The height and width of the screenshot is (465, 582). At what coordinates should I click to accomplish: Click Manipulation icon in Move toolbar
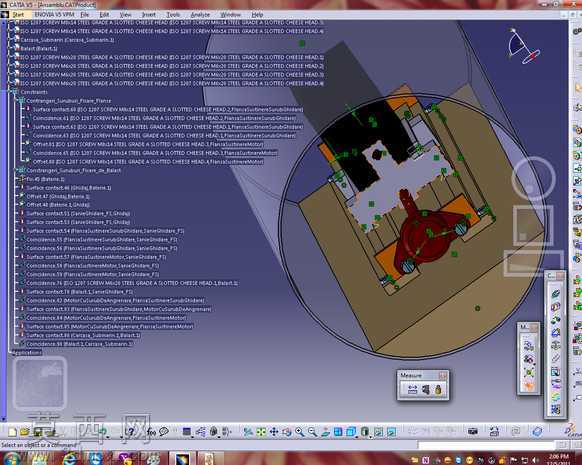529,346
